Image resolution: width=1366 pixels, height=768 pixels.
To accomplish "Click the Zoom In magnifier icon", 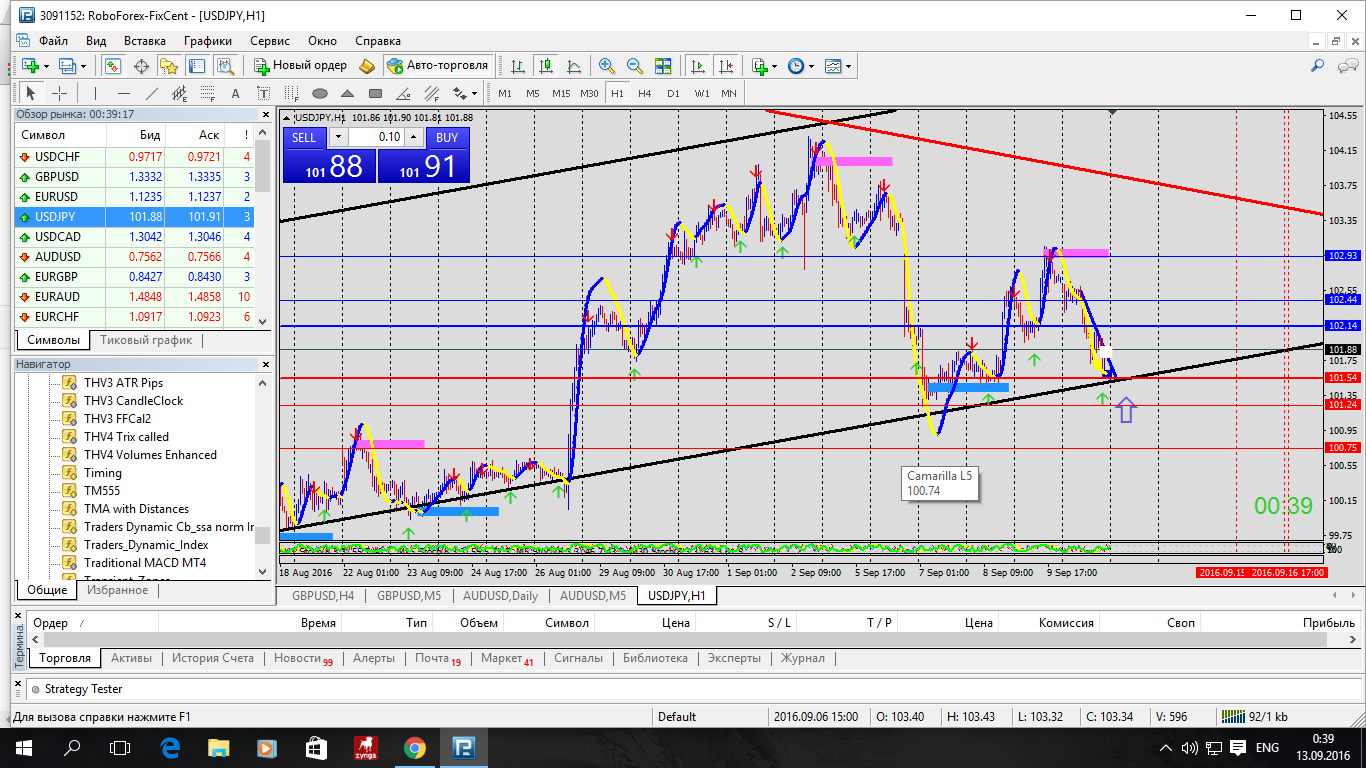I will pos(606,66).
